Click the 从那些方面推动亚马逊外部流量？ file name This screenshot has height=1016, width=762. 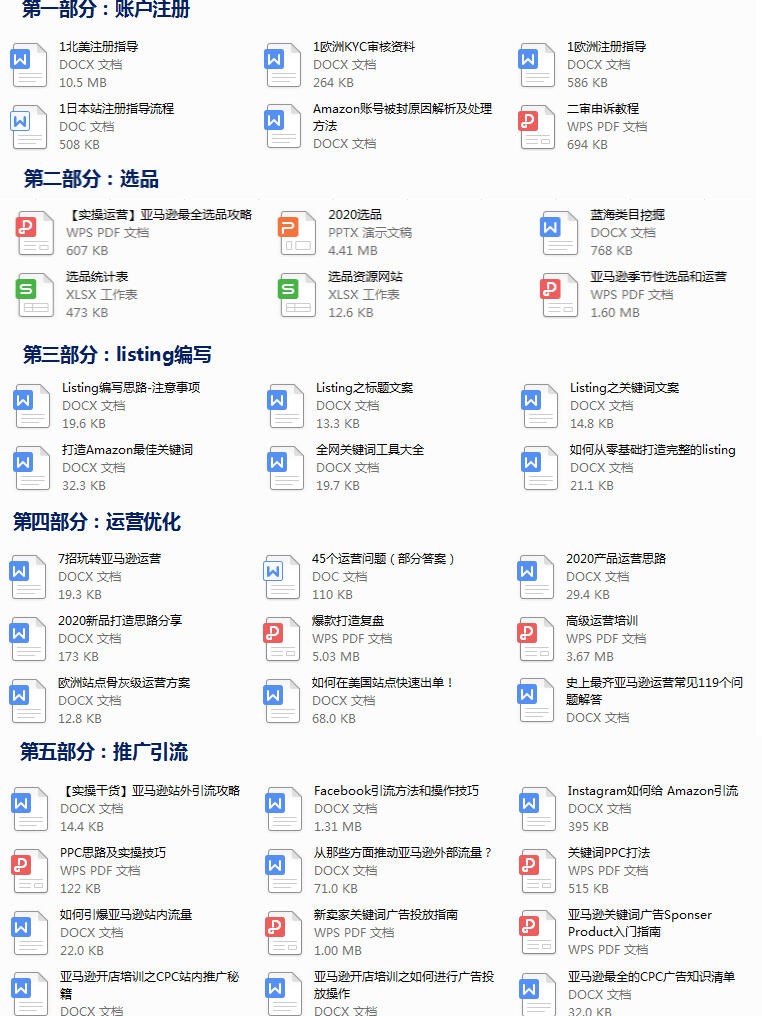[403, 853]
